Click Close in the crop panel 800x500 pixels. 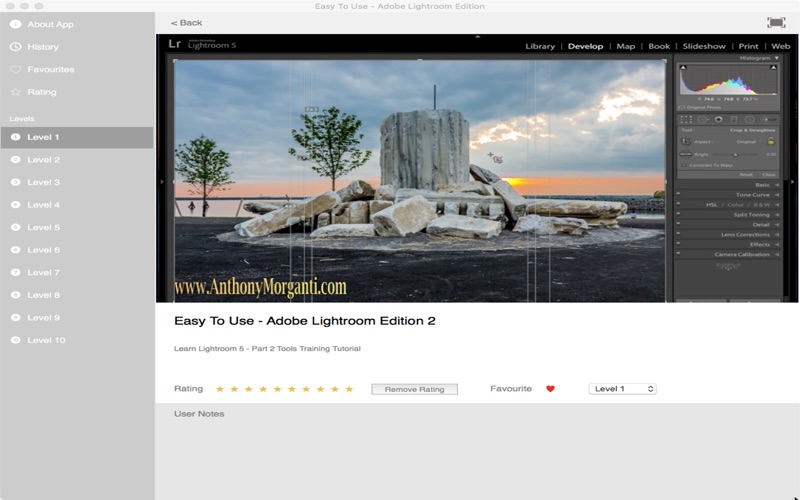(x=769, y=174)
